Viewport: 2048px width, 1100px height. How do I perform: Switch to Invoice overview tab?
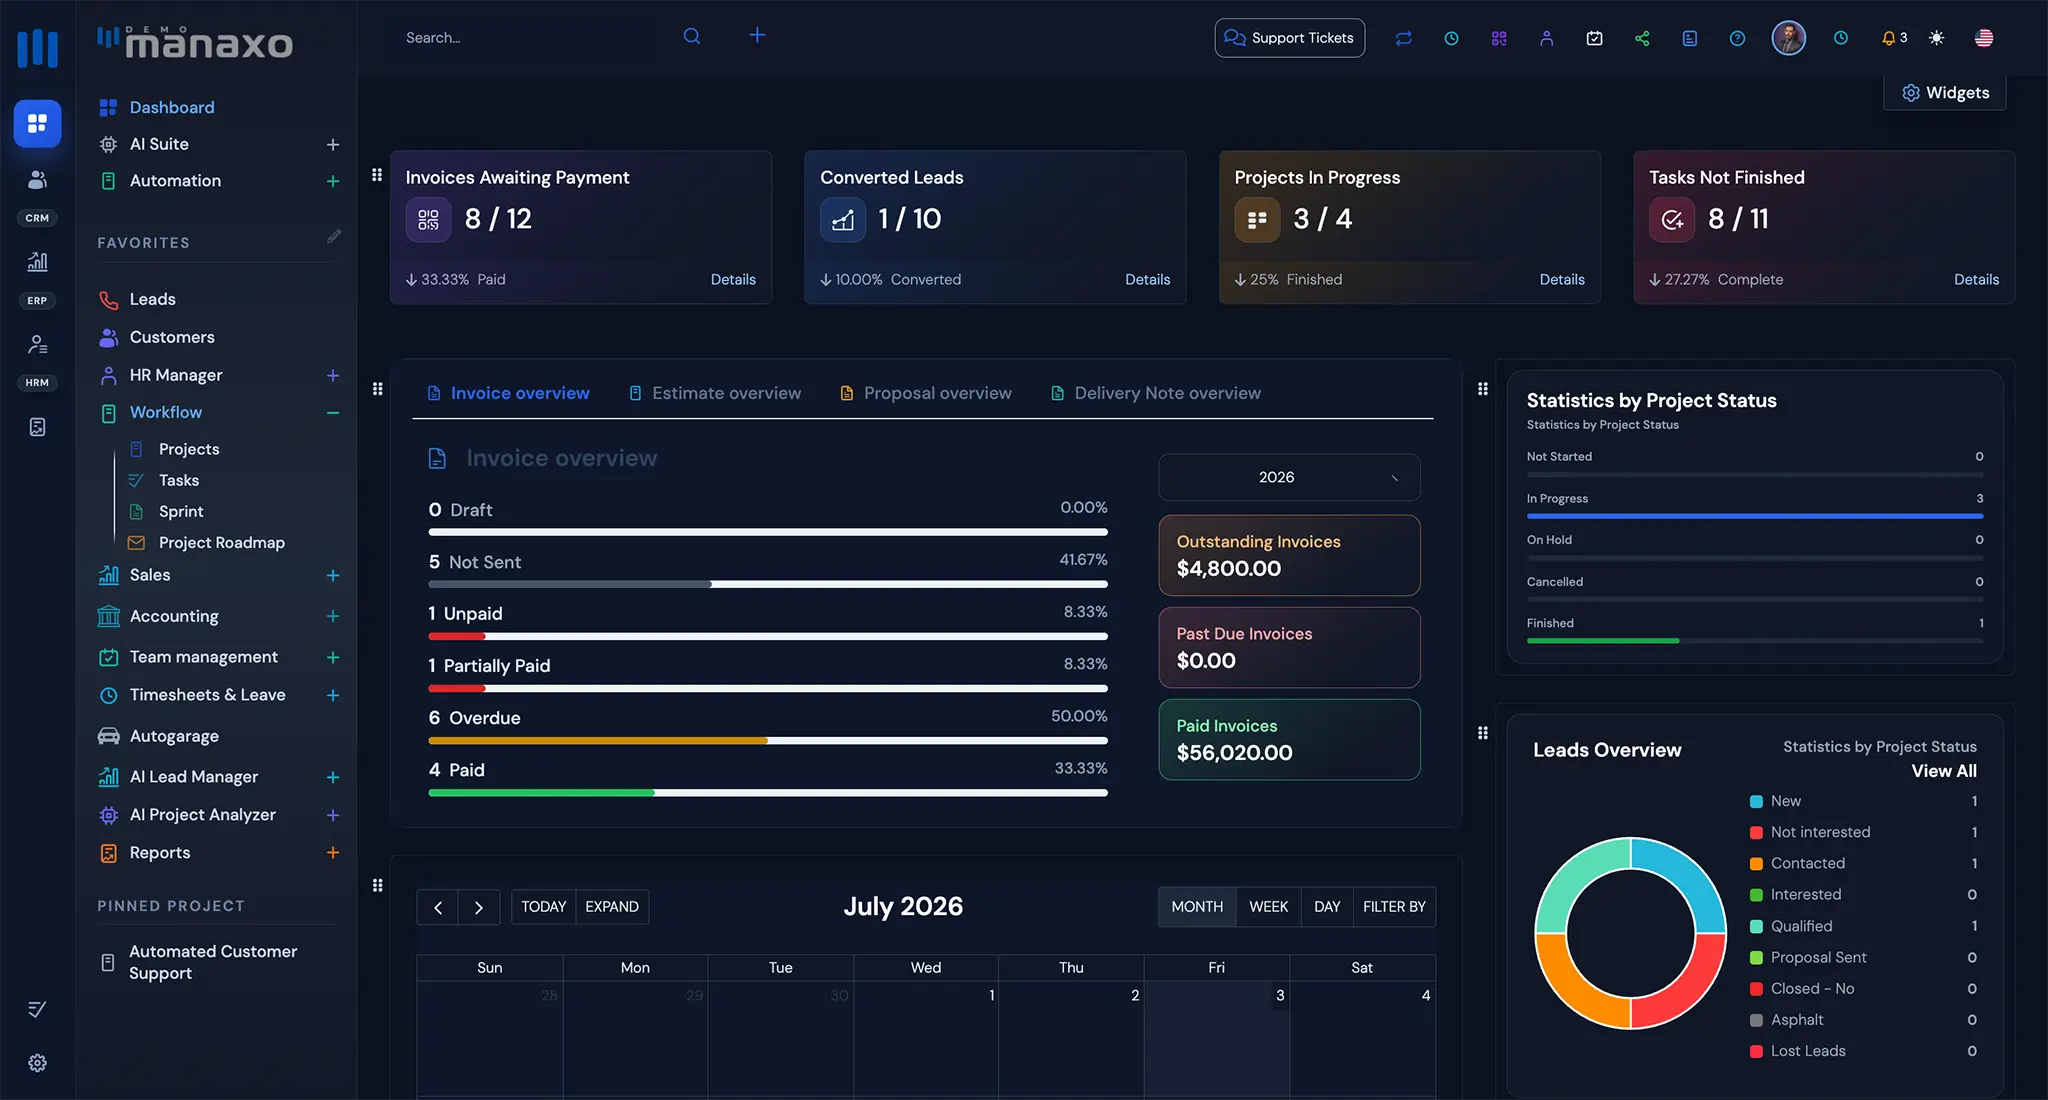508,393
